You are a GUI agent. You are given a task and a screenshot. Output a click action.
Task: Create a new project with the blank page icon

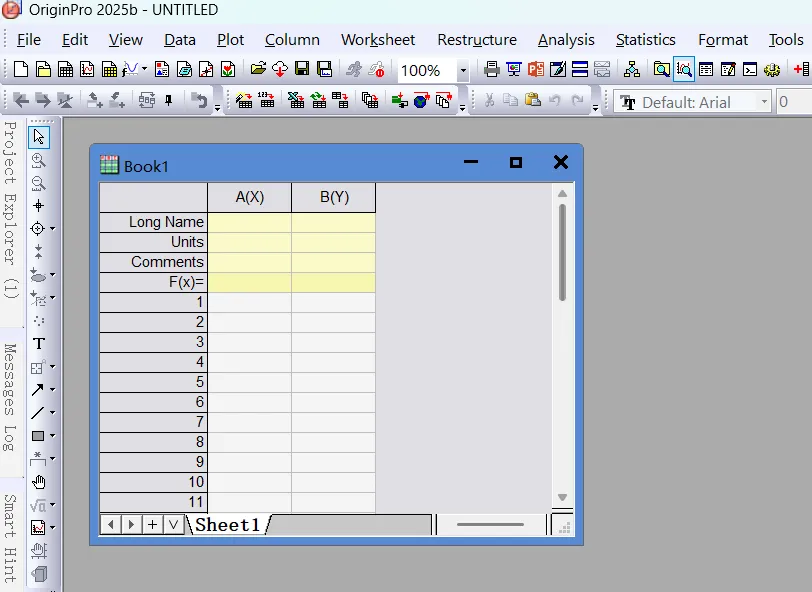point(21,69)
